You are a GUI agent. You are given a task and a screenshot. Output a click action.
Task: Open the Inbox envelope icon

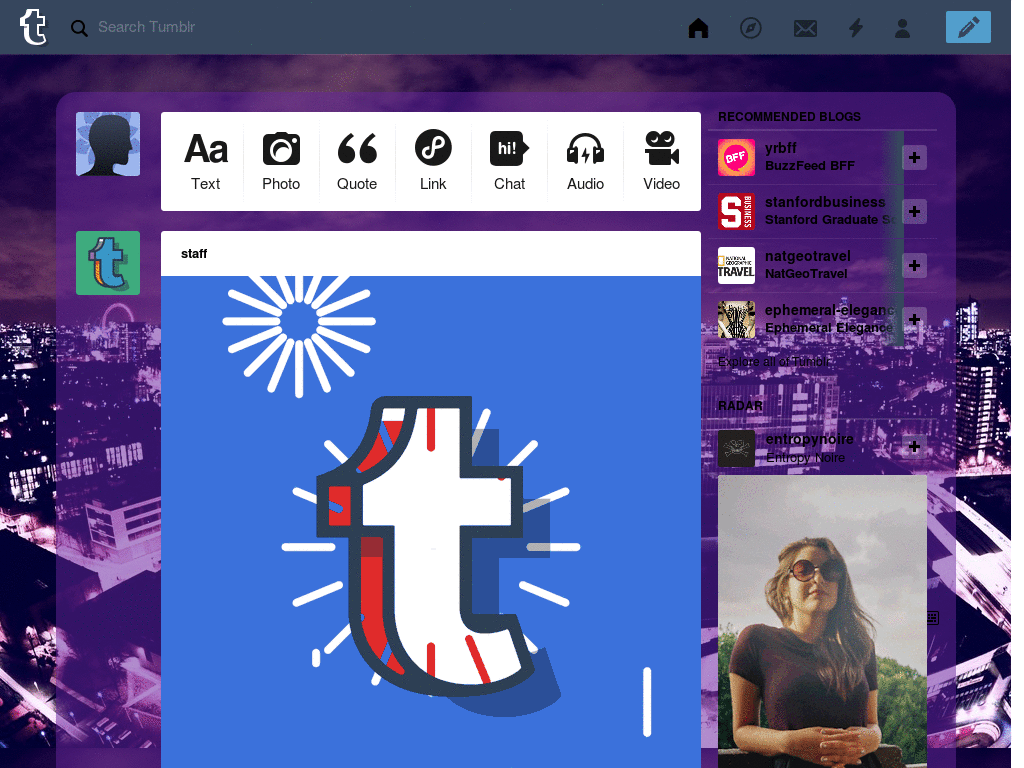click(x=805, y=28)
